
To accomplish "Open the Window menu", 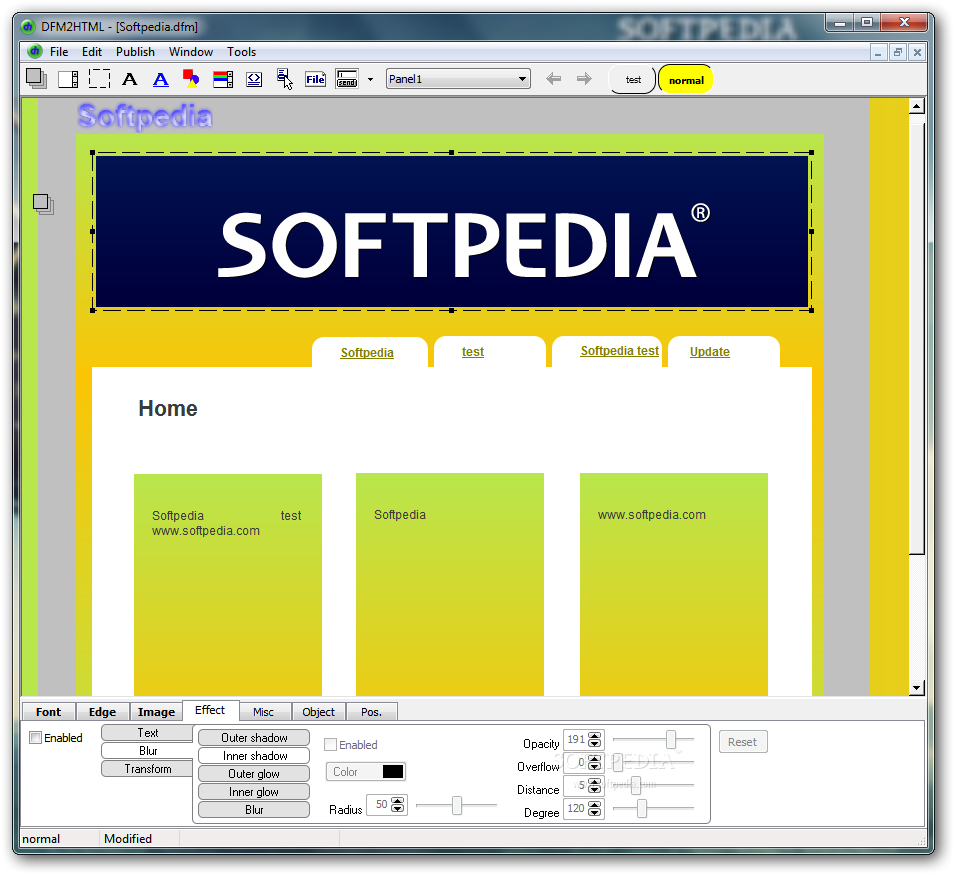I will tap(191, 52).
